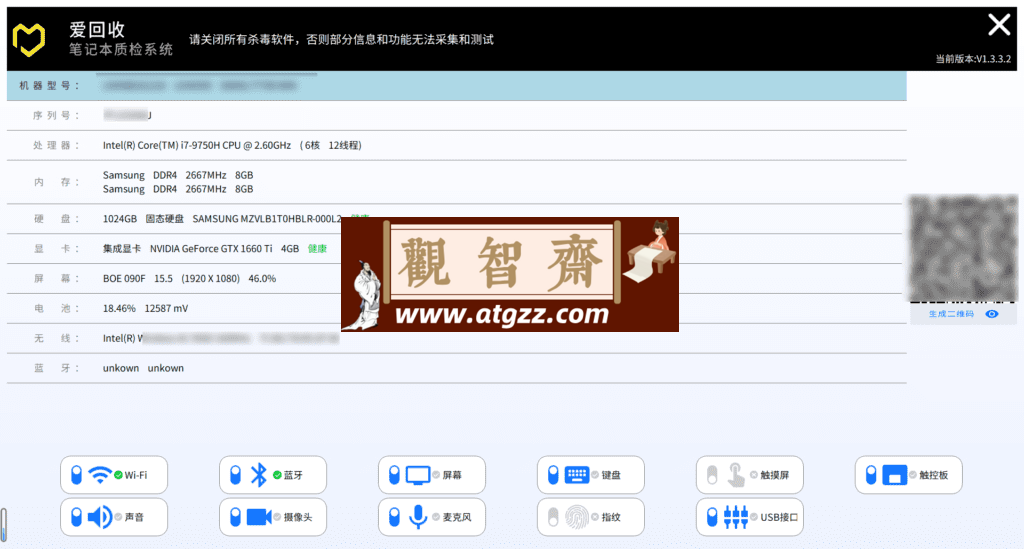Click the USB port icon
Screen dimensions: 1024x549
click(x=735, y=517)
